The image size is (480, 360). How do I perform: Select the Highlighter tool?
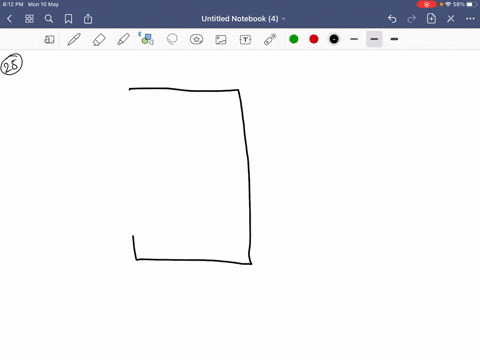pyautogui.click(x=123, y=39)
